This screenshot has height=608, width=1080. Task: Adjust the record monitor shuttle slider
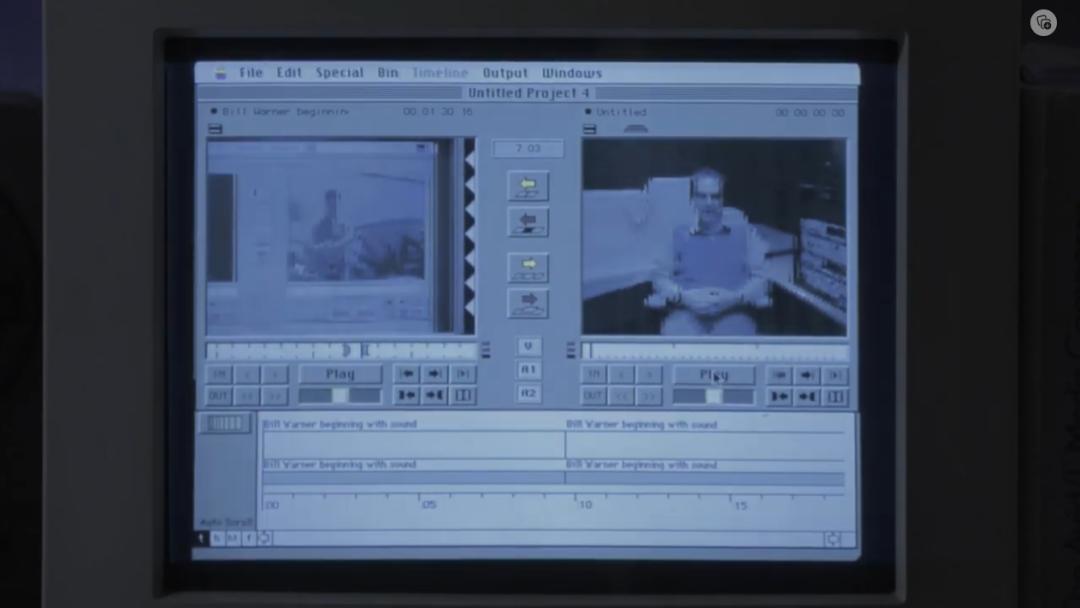tap(714, 397)
